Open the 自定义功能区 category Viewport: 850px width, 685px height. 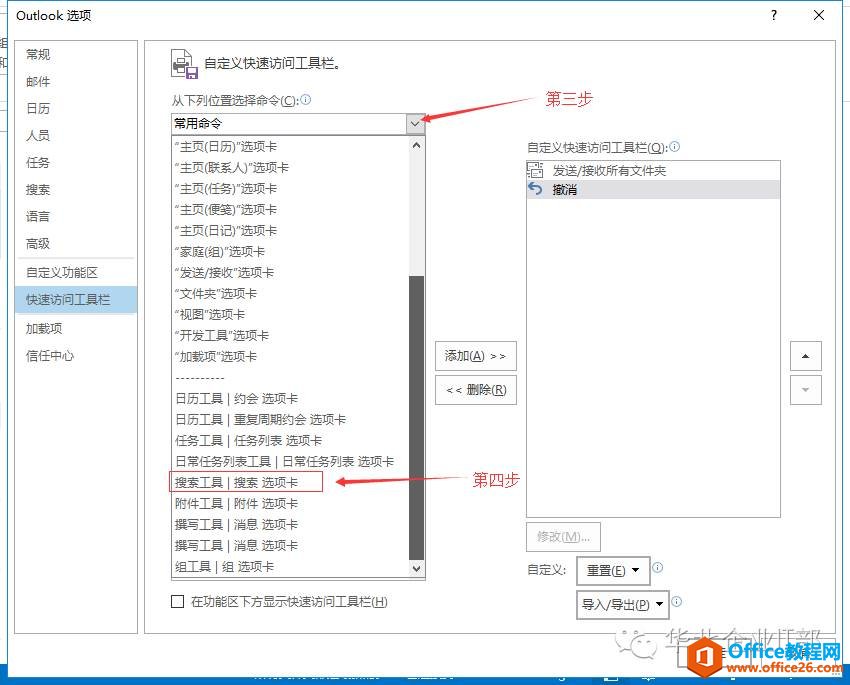coord(75,273)
